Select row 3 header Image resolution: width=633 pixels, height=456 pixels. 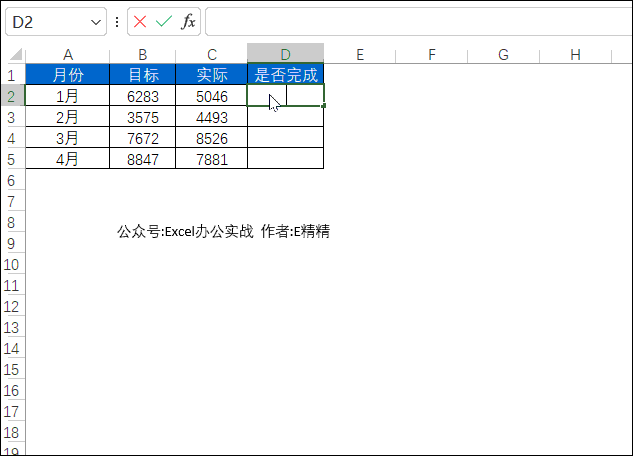(11, 117)
